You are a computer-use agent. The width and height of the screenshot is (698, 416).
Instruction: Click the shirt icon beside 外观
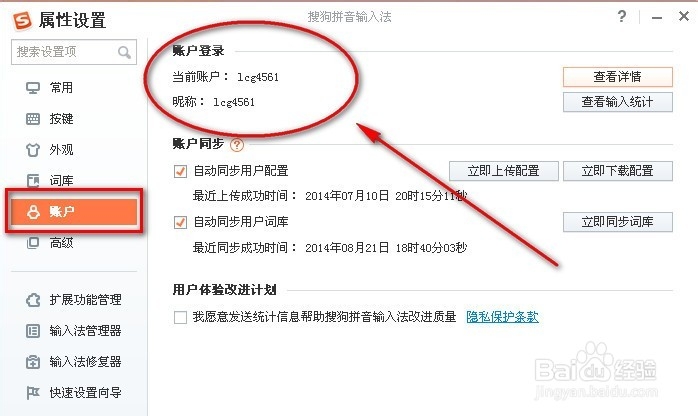click(x=33, y=150)
